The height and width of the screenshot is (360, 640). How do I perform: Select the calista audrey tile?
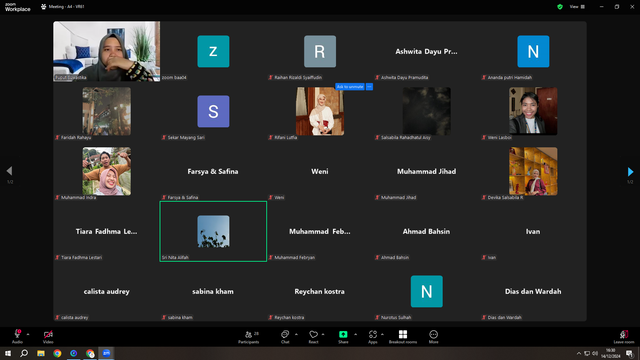[107, 291]
